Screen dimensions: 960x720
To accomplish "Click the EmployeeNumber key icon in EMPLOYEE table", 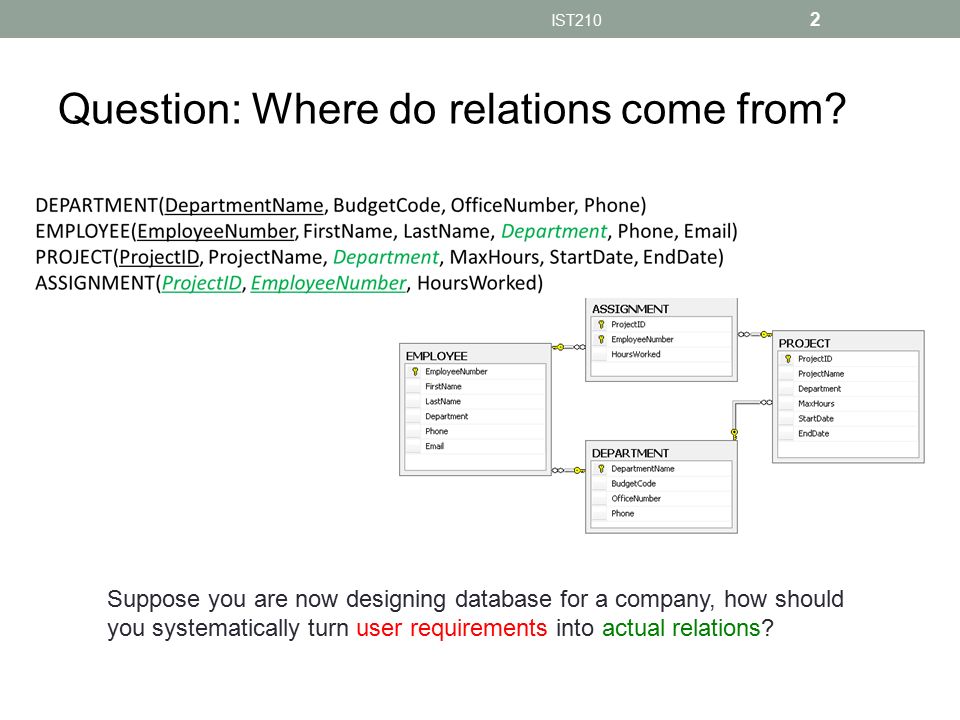I will click(415, 372).
